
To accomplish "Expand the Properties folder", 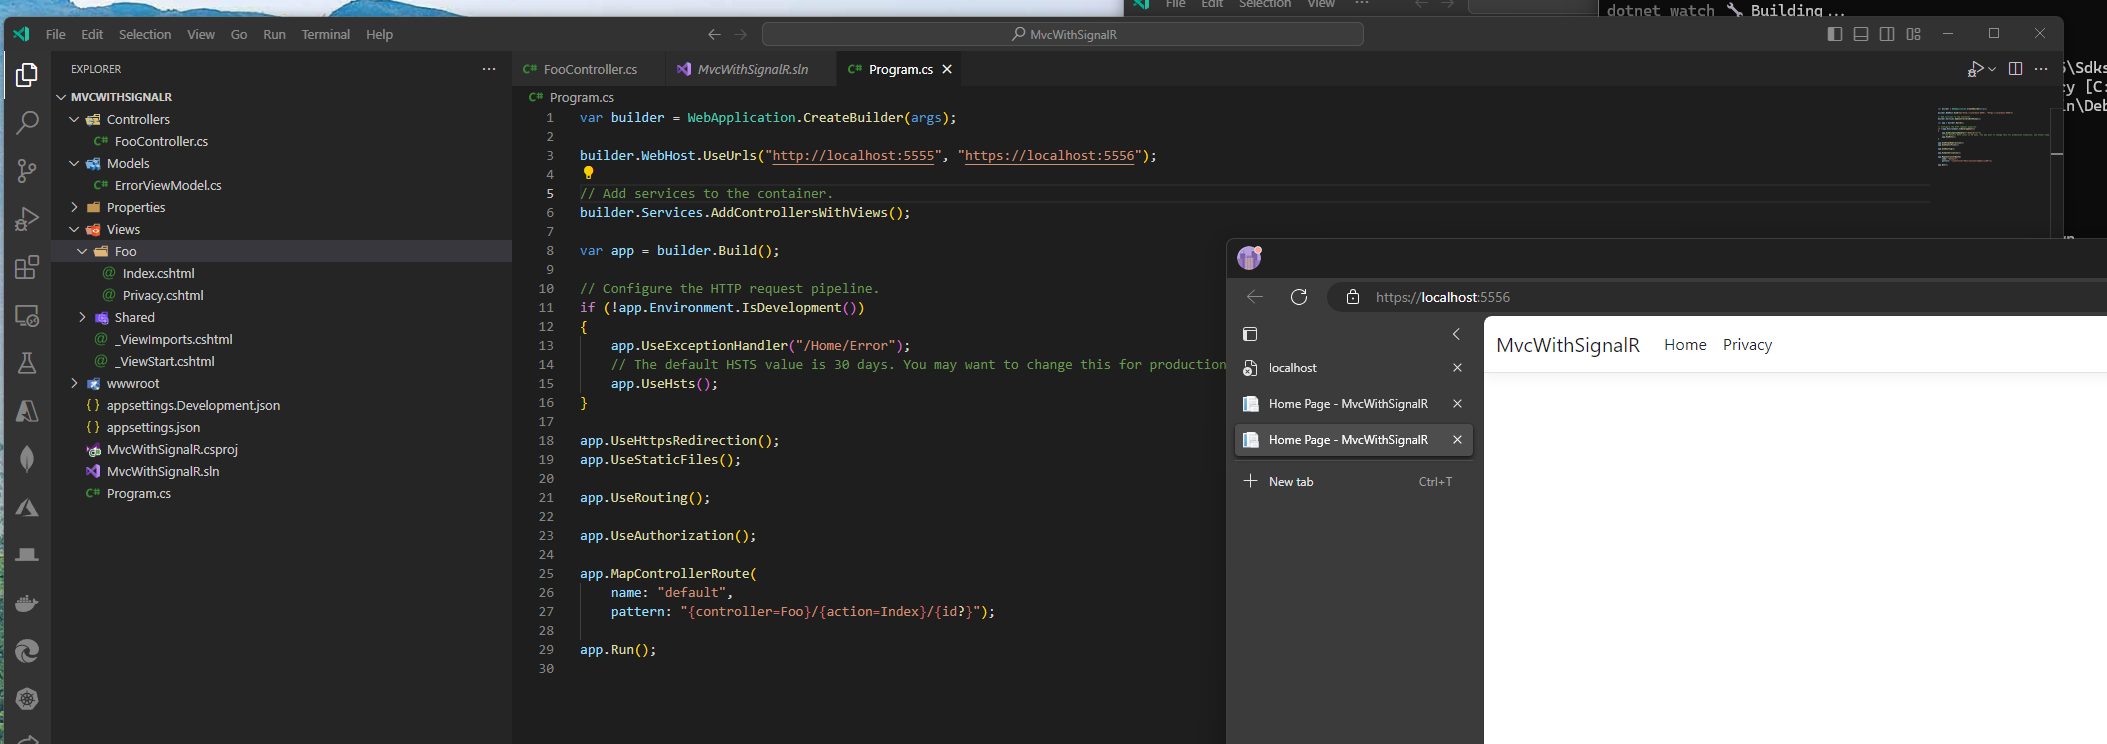I will (x=135, y=208).
